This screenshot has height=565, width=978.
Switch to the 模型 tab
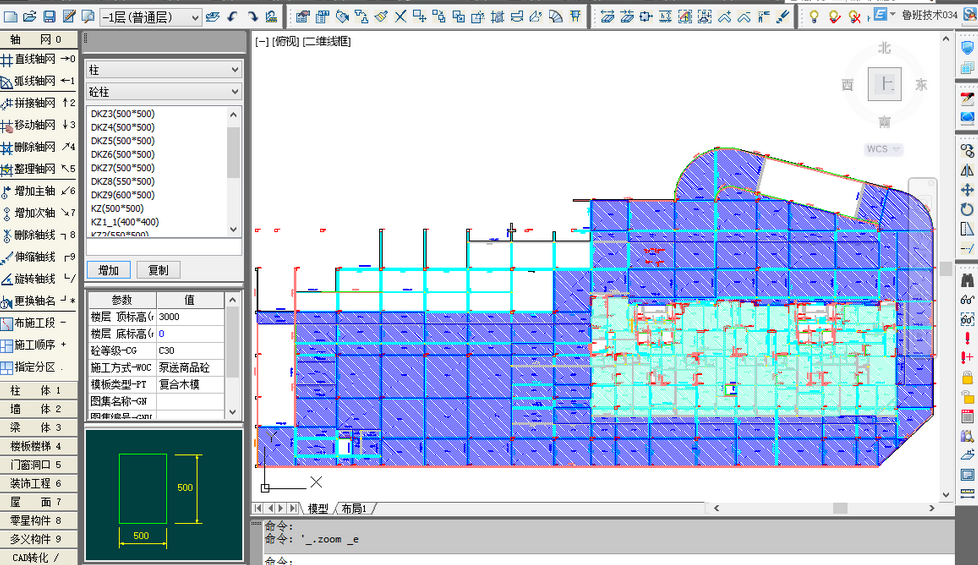pyautogui.click(x=318, y=509)
